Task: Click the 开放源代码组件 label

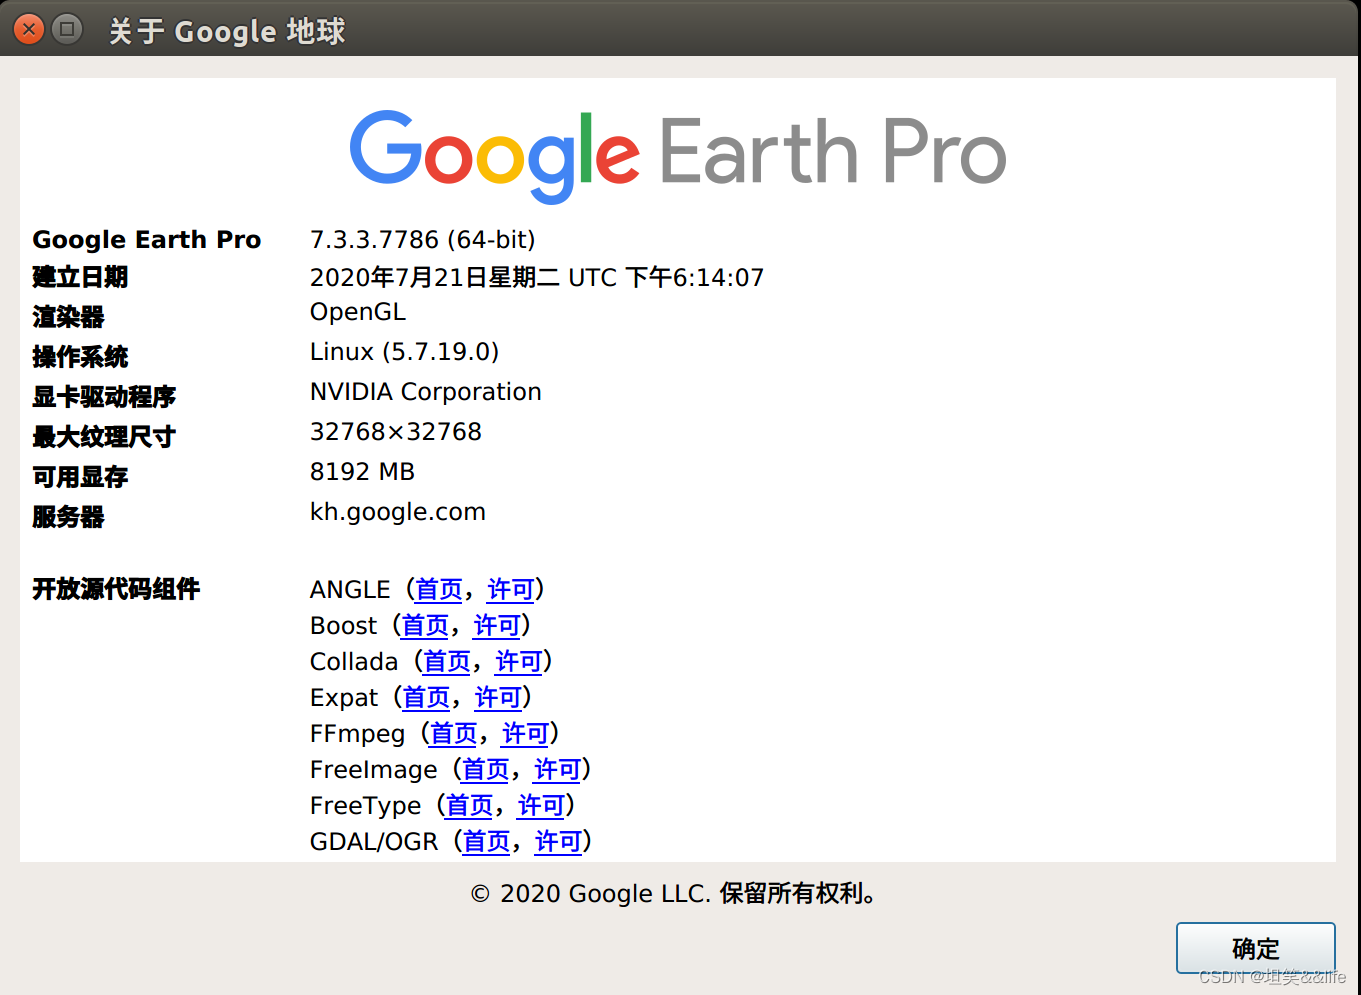Action: (116, 589)
